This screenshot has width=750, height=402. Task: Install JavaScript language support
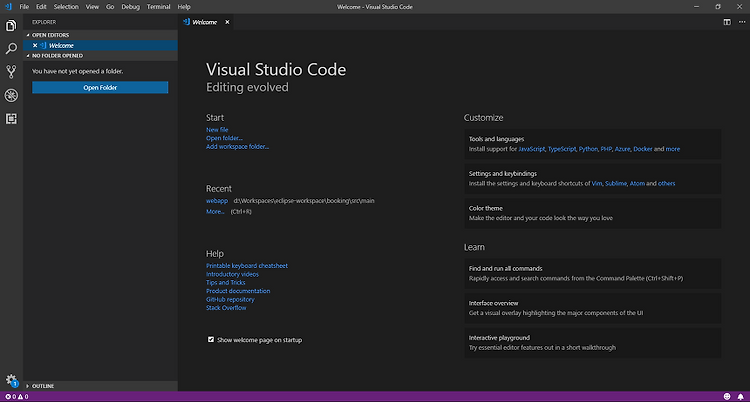(x=531, y=149)
